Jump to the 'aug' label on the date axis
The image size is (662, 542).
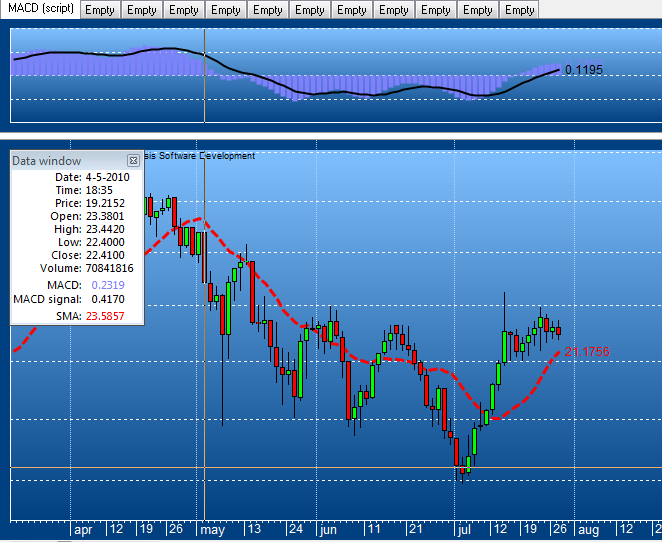588,529
